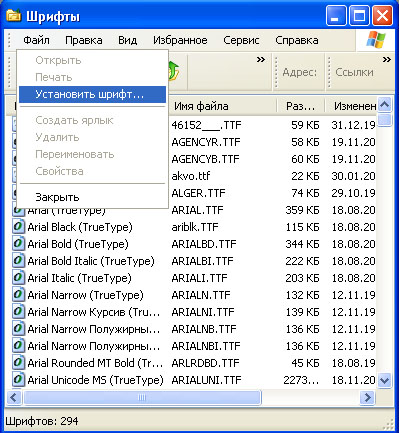Click the Arial Rounded MT Bold icon
This screenshot has height=433, width=399.
18,363
